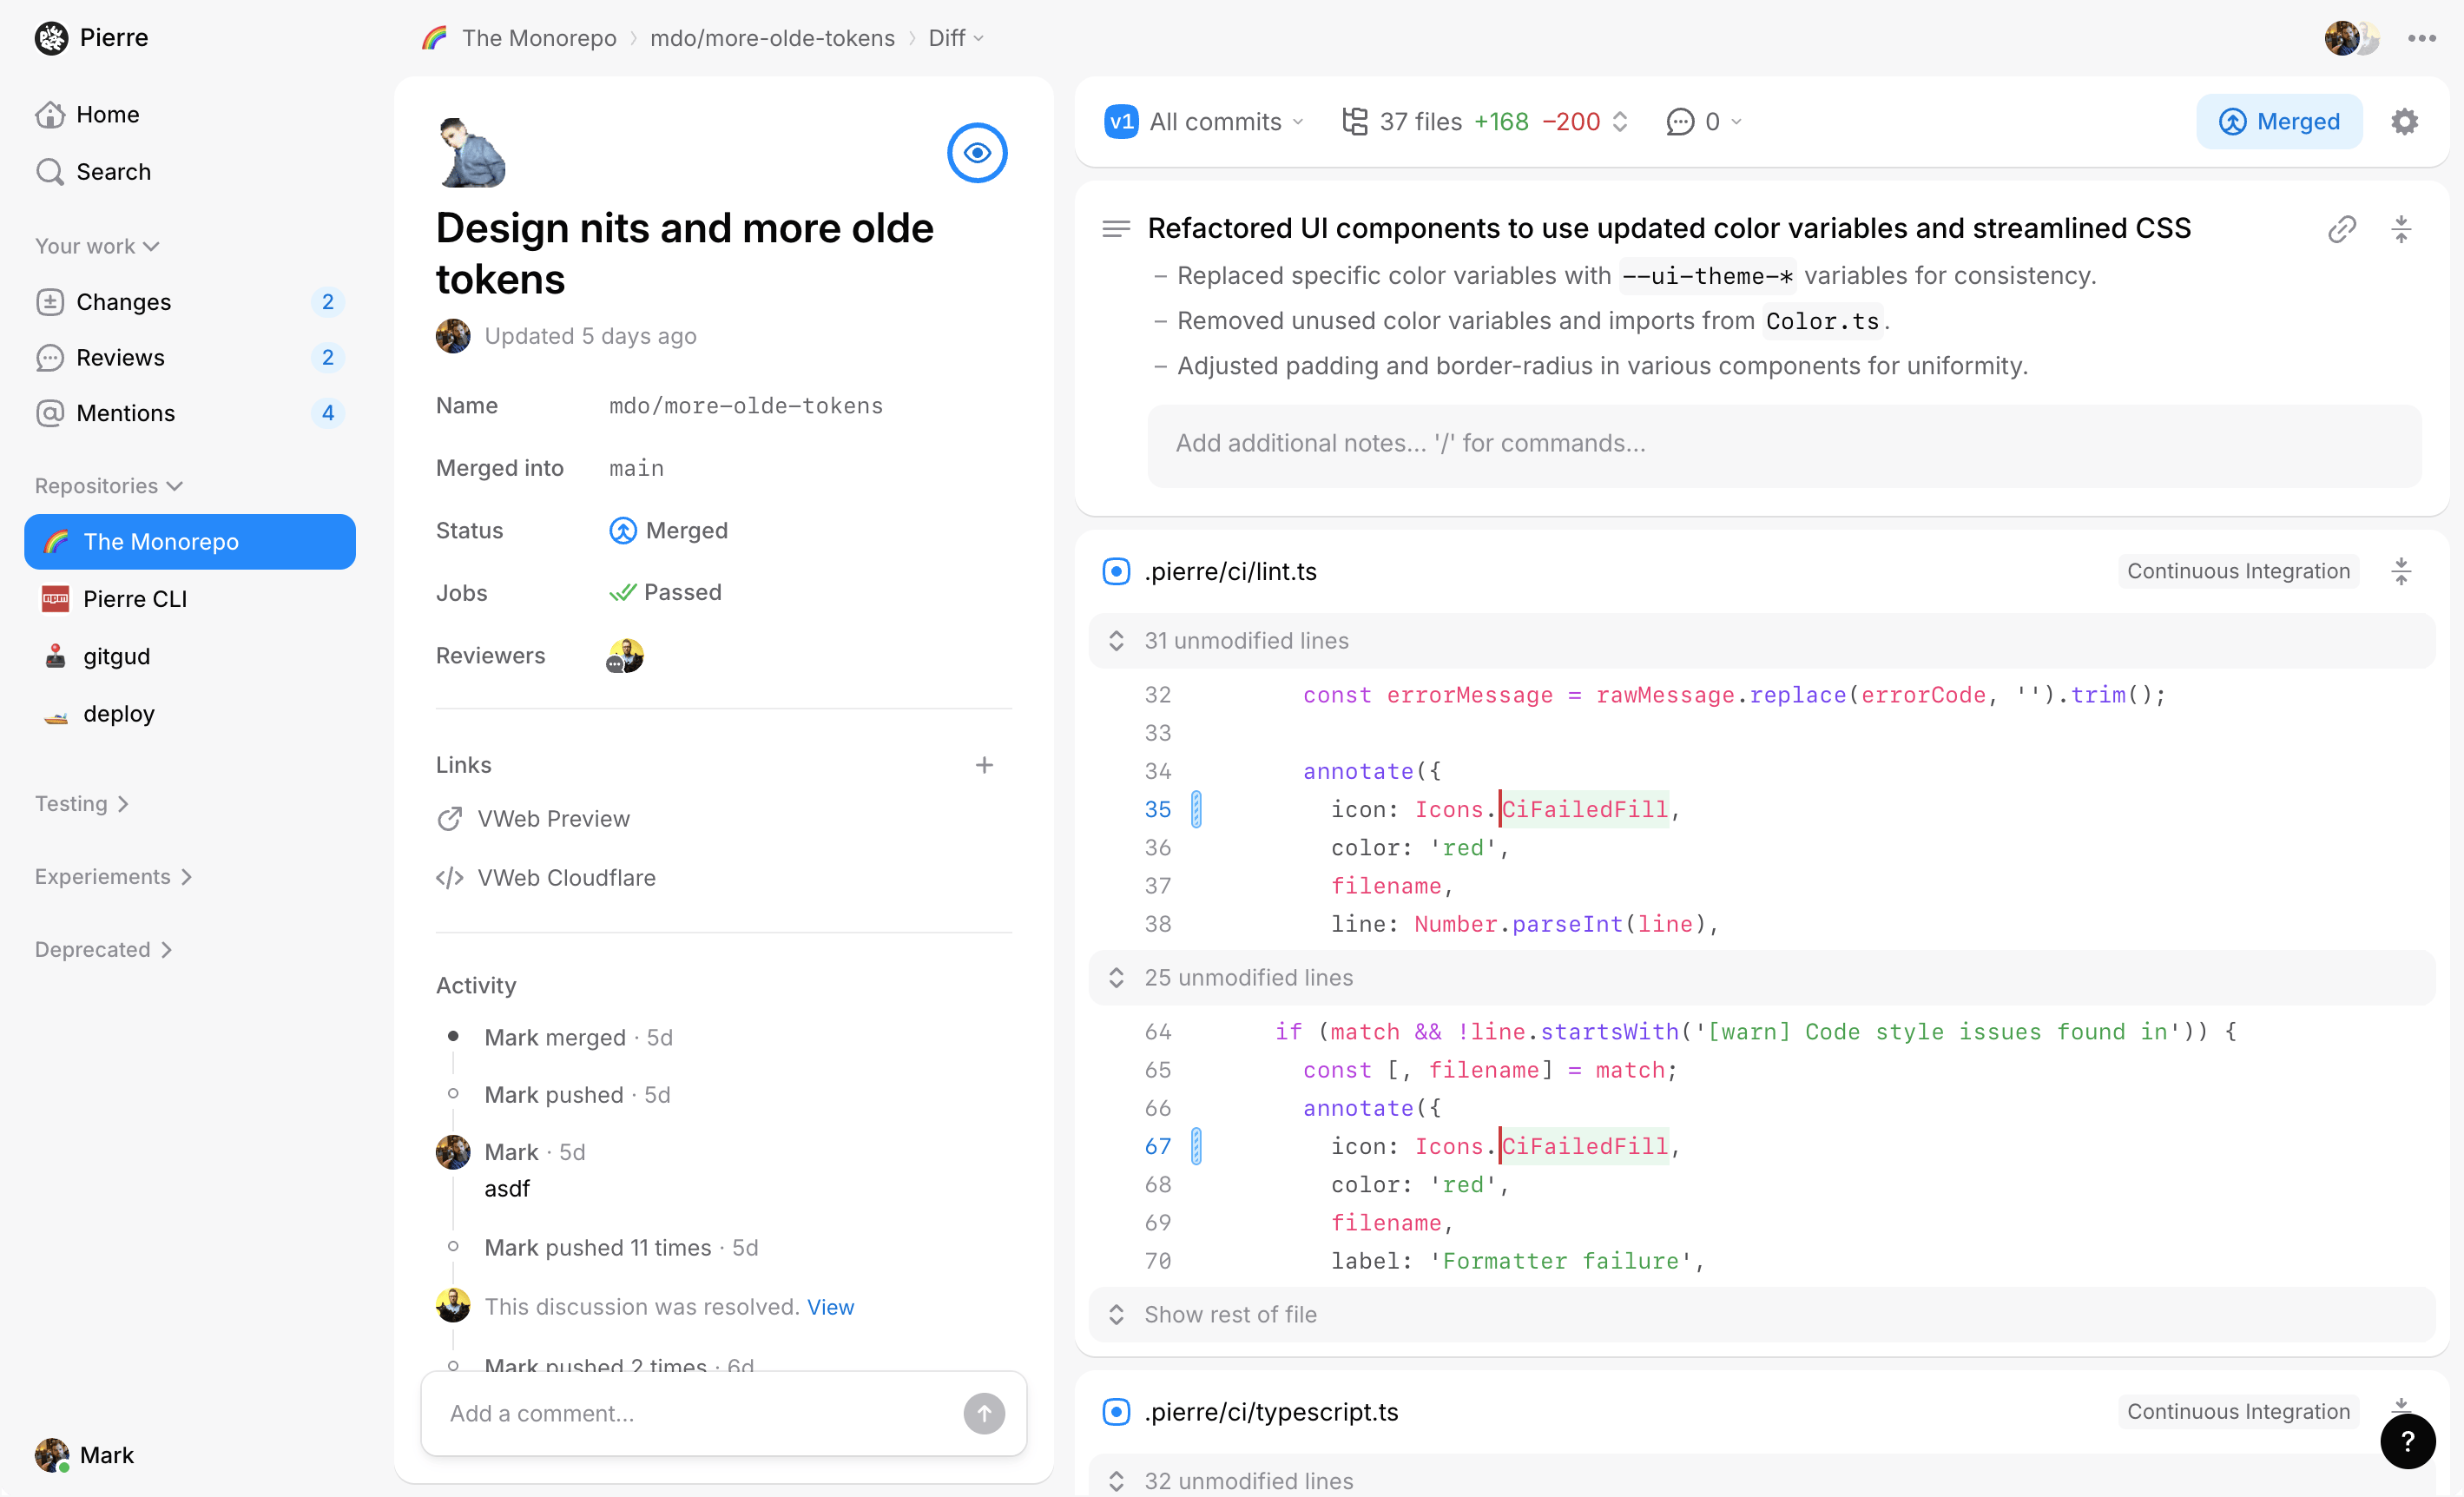Copy link to summary with chain icon
Screen dimensions: 2464x1497
tap(2341, 229)
